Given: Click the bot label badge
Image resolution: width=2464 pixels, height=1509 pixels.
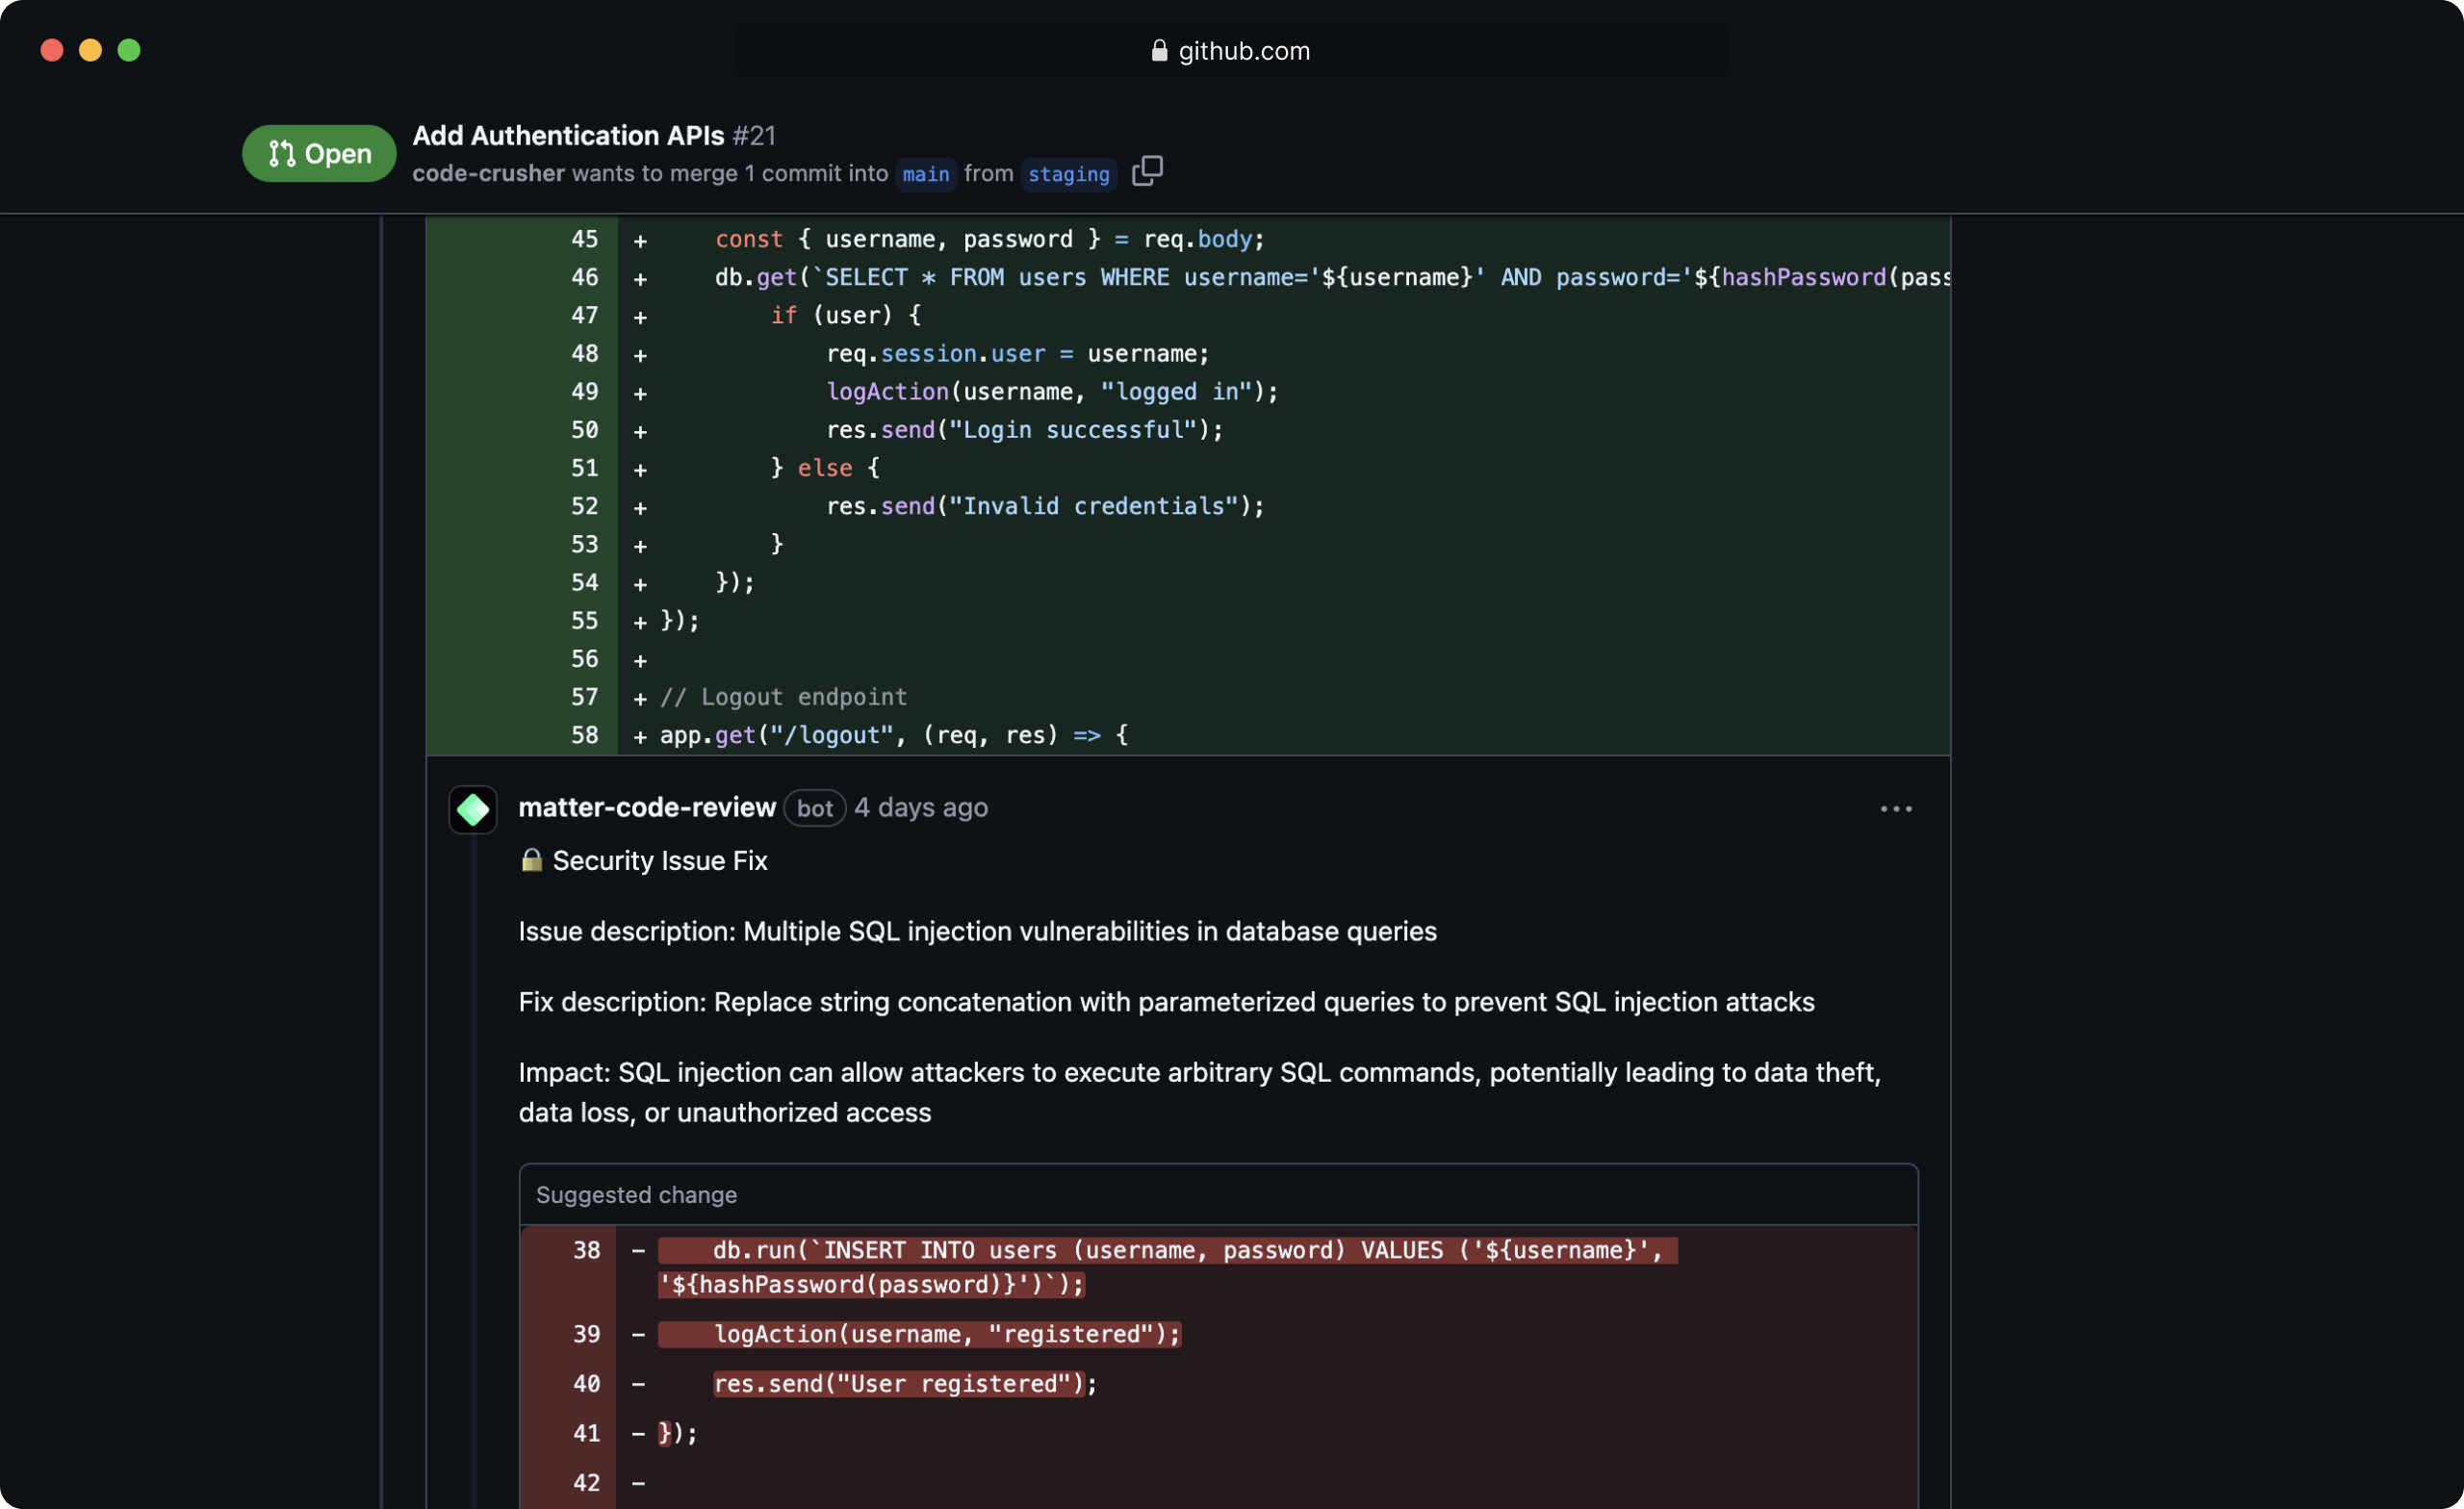Looking at the screenshot, I should pyautogui.click(x=815, y=808).
